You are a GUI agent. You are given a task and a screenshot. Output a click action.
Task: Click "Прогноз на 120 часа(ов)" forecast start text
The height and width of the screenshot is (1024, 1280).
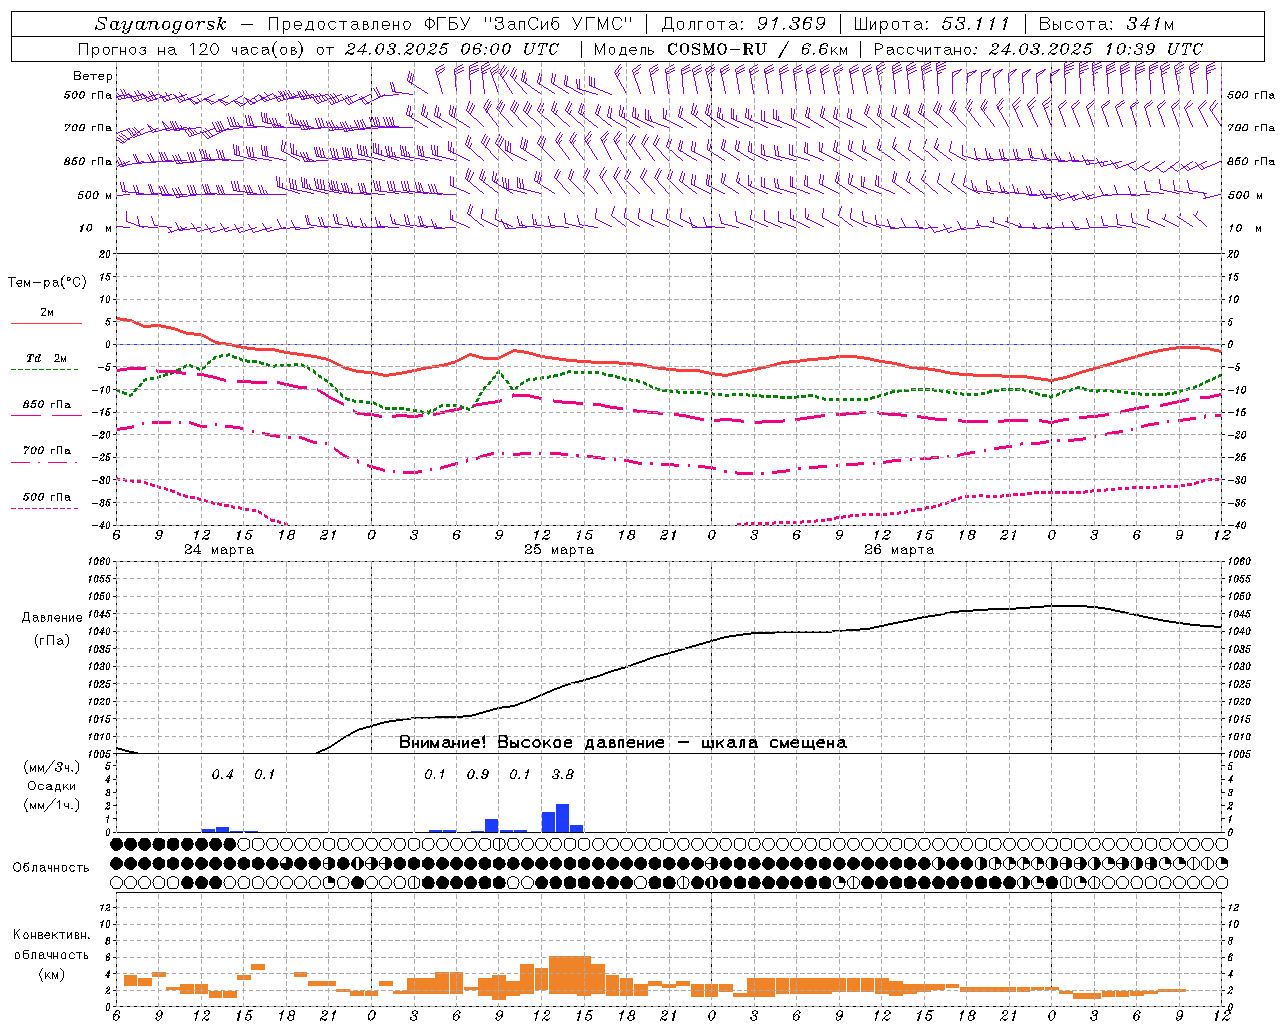192,49
